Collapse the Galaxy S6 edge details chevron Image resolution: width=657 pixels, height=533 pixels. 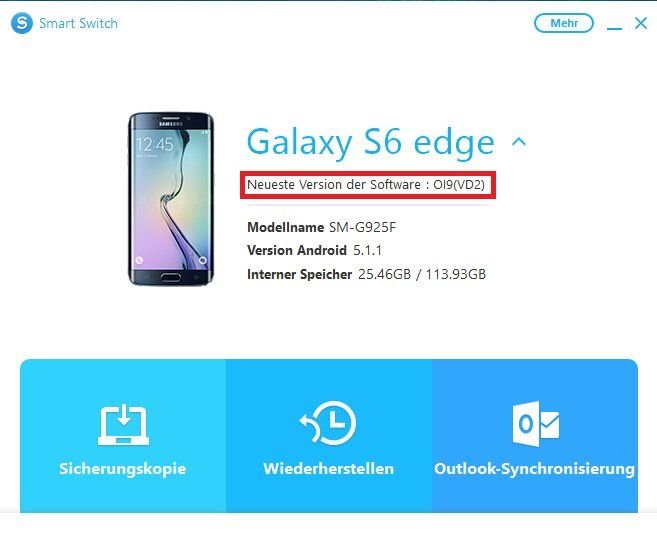(x=519, y=142)
